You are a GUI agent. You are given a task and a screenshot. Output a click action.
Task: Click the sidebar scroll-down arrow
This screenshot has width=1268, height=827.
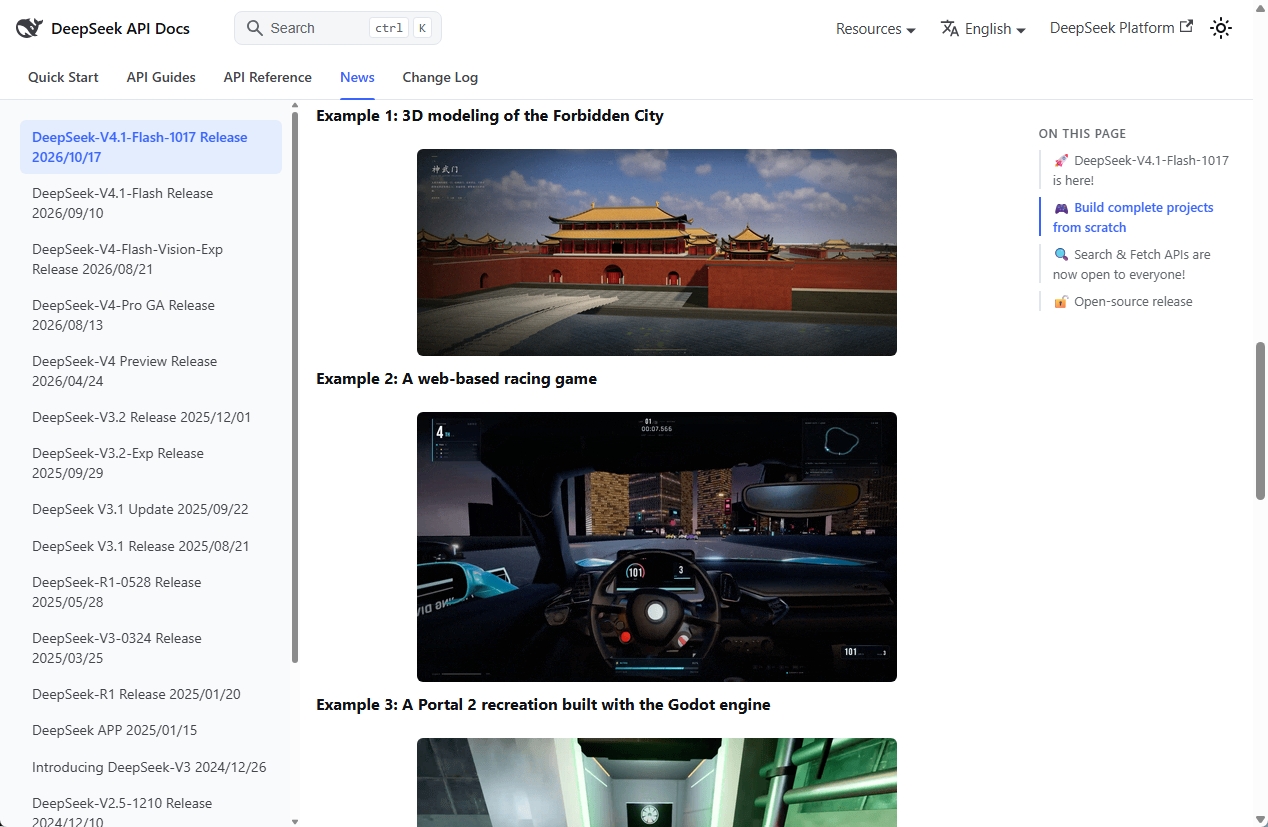pyautogui.click(x=294, y=820)
